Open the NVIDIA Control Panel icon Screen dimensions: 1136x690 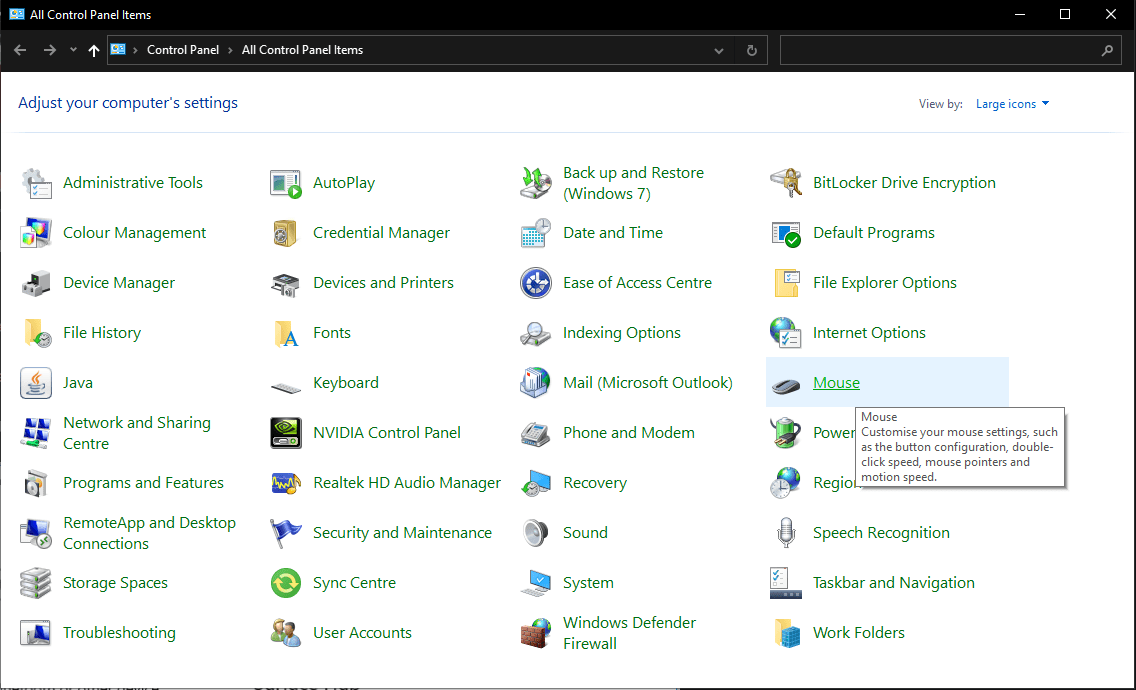click(387, 432)
